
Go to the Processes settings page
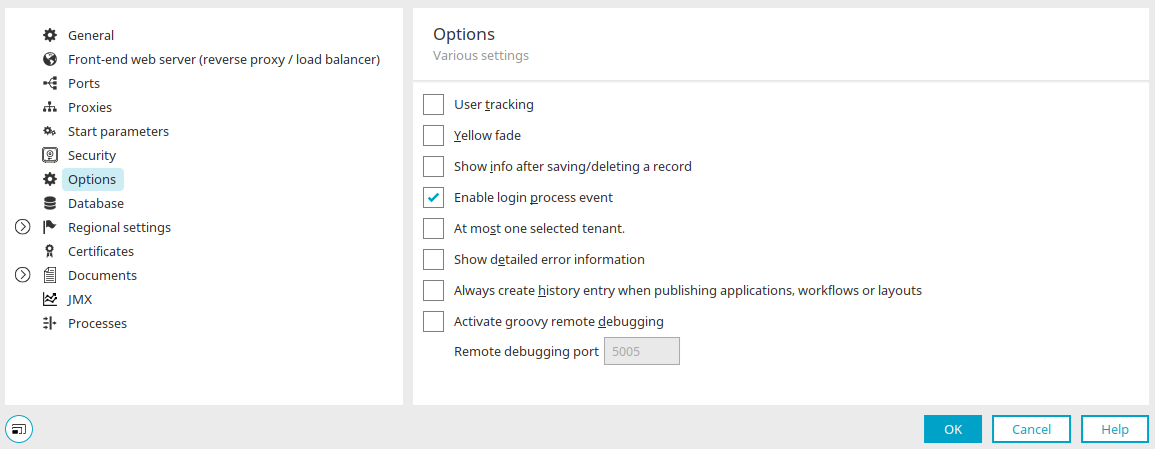point(97,324)
